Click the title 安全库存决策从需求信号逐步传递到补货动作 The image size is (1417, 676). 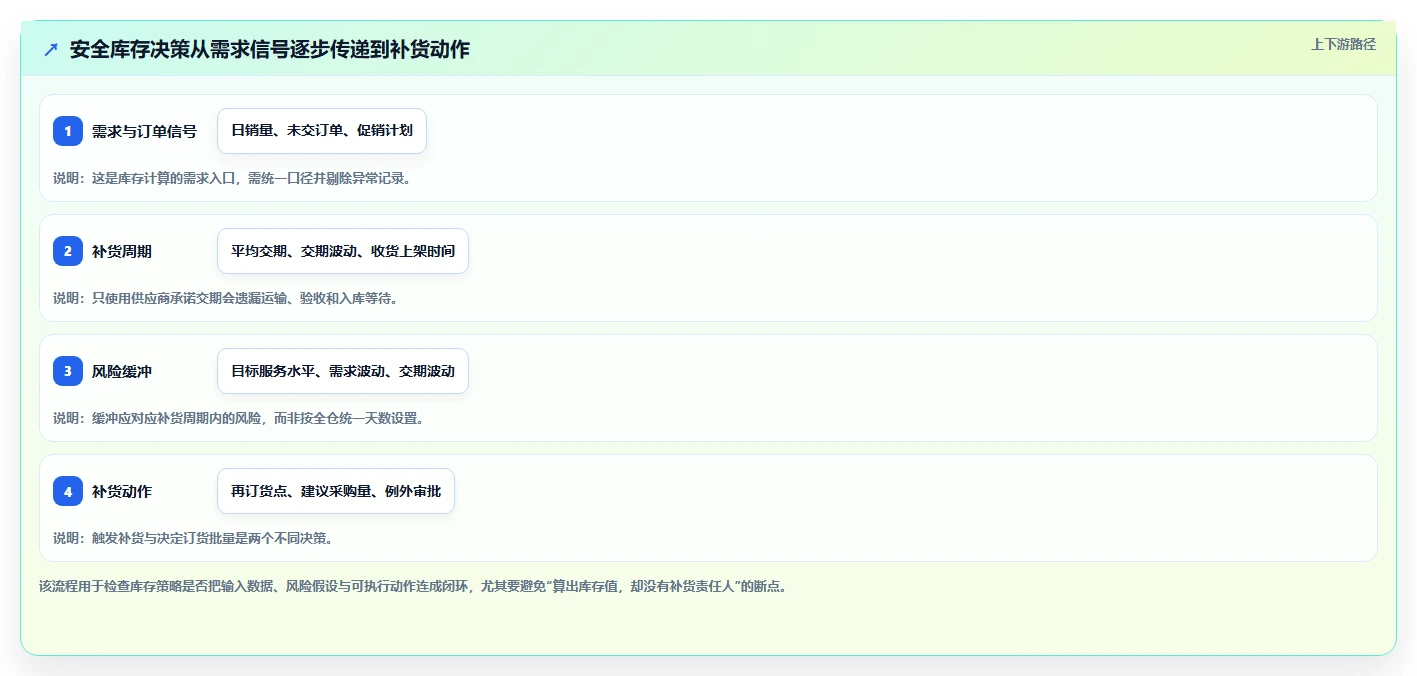(269, 49)
